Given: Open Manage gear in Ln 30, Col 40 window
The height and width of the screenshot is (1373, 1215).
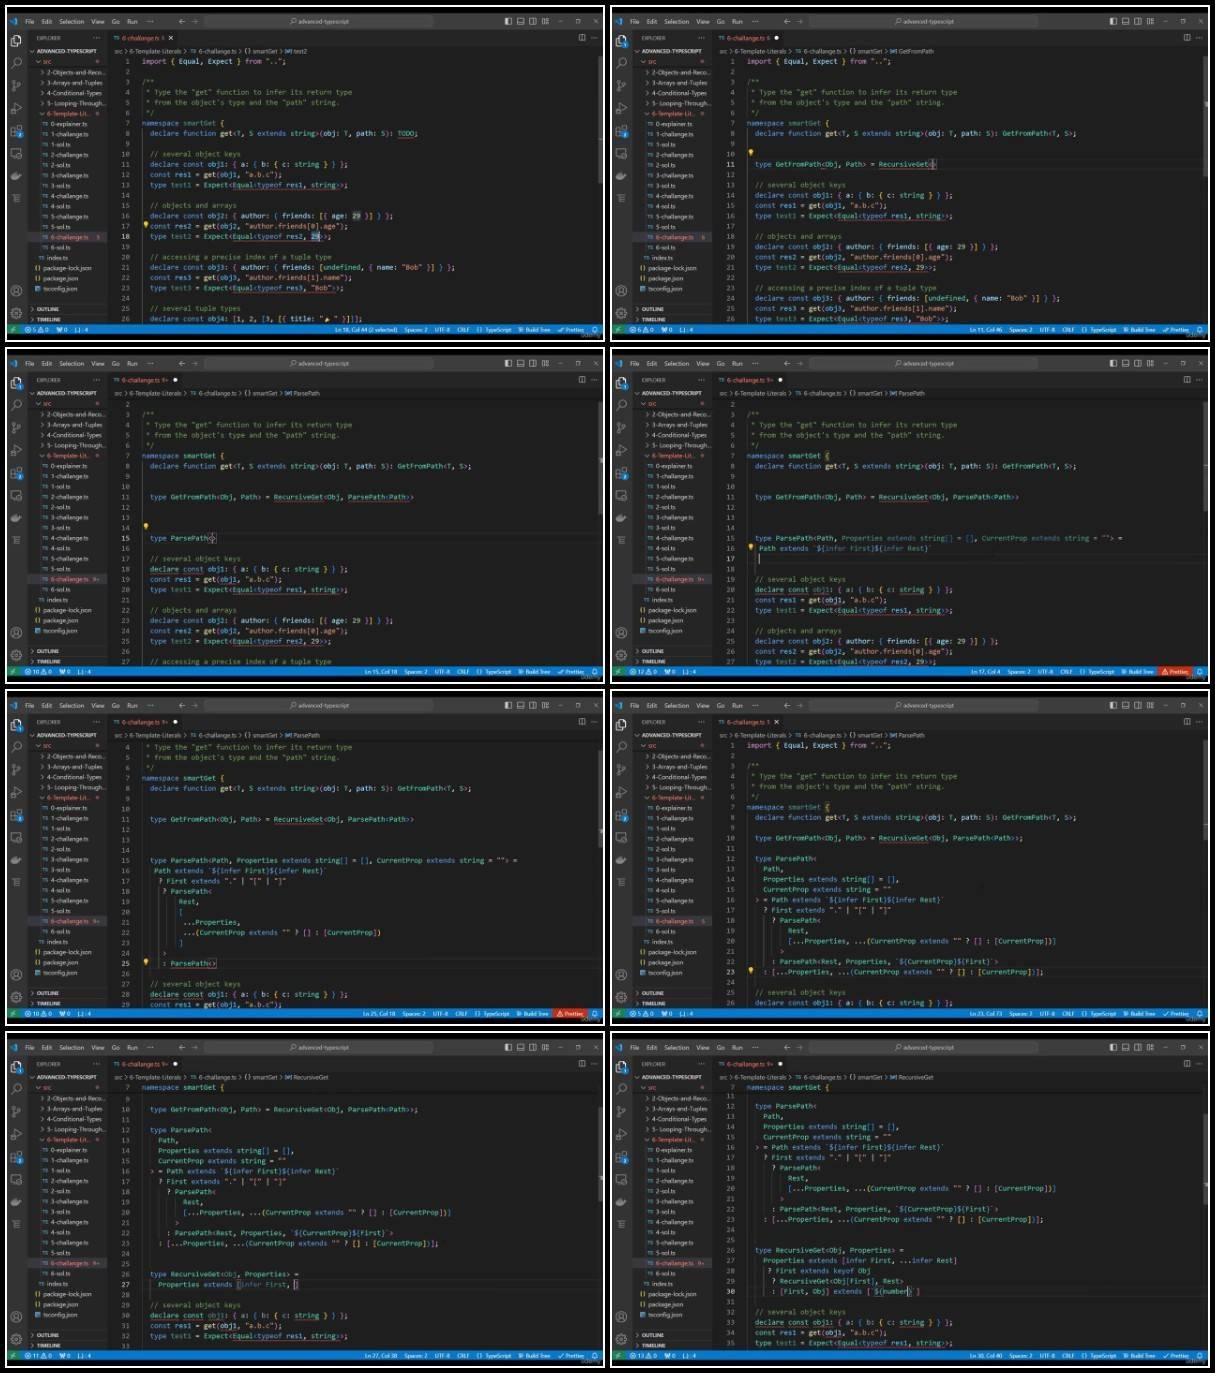Looking at the screenshot, I should [x=621, y=1339].
